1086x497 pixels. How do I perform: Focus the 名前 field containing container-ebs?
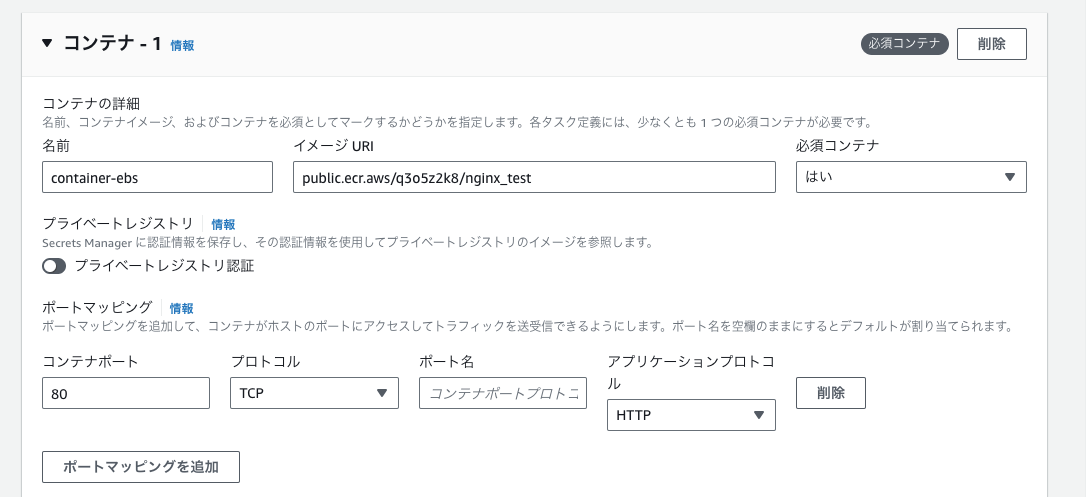(157, 177)
